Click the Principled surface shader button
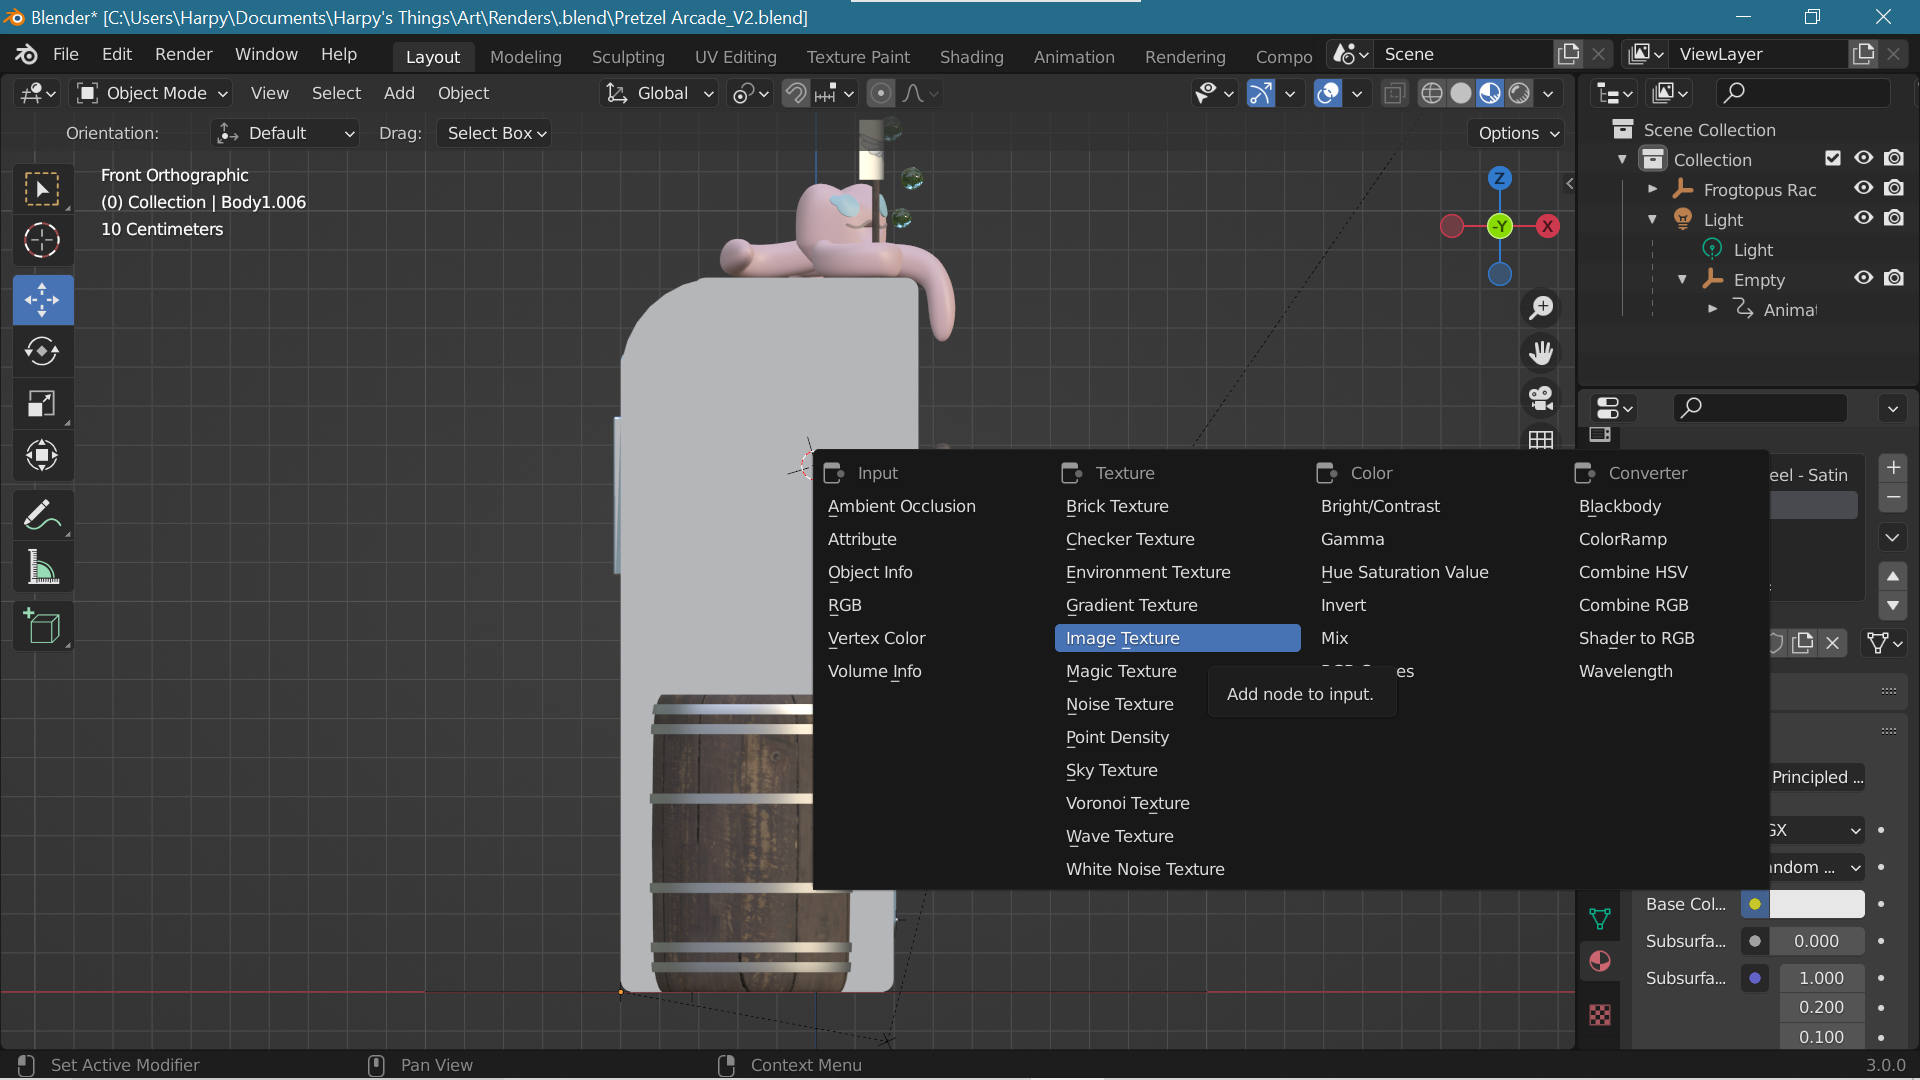This screenshot has width=1920, height=1080. (1817, 777)
